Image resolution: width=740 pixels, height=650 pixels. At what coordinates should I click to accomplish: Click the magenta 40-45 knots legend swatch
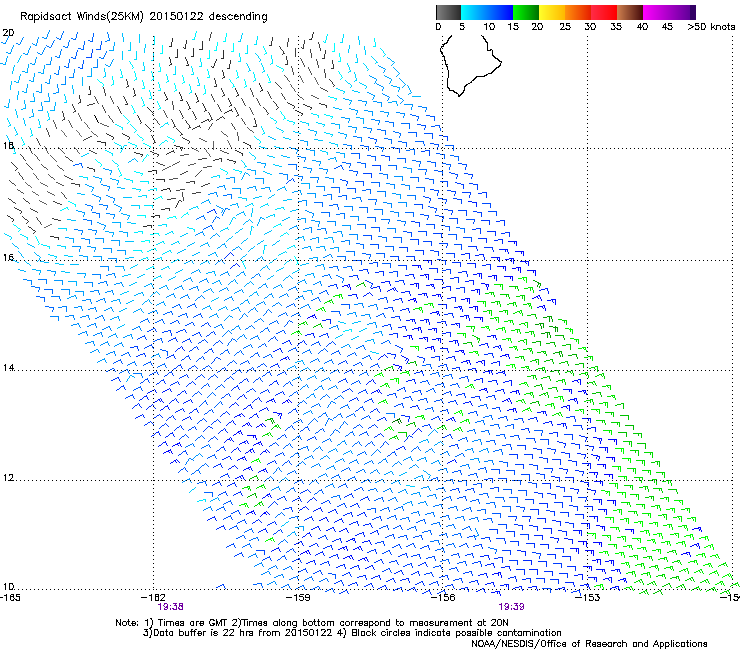[656, 12]
